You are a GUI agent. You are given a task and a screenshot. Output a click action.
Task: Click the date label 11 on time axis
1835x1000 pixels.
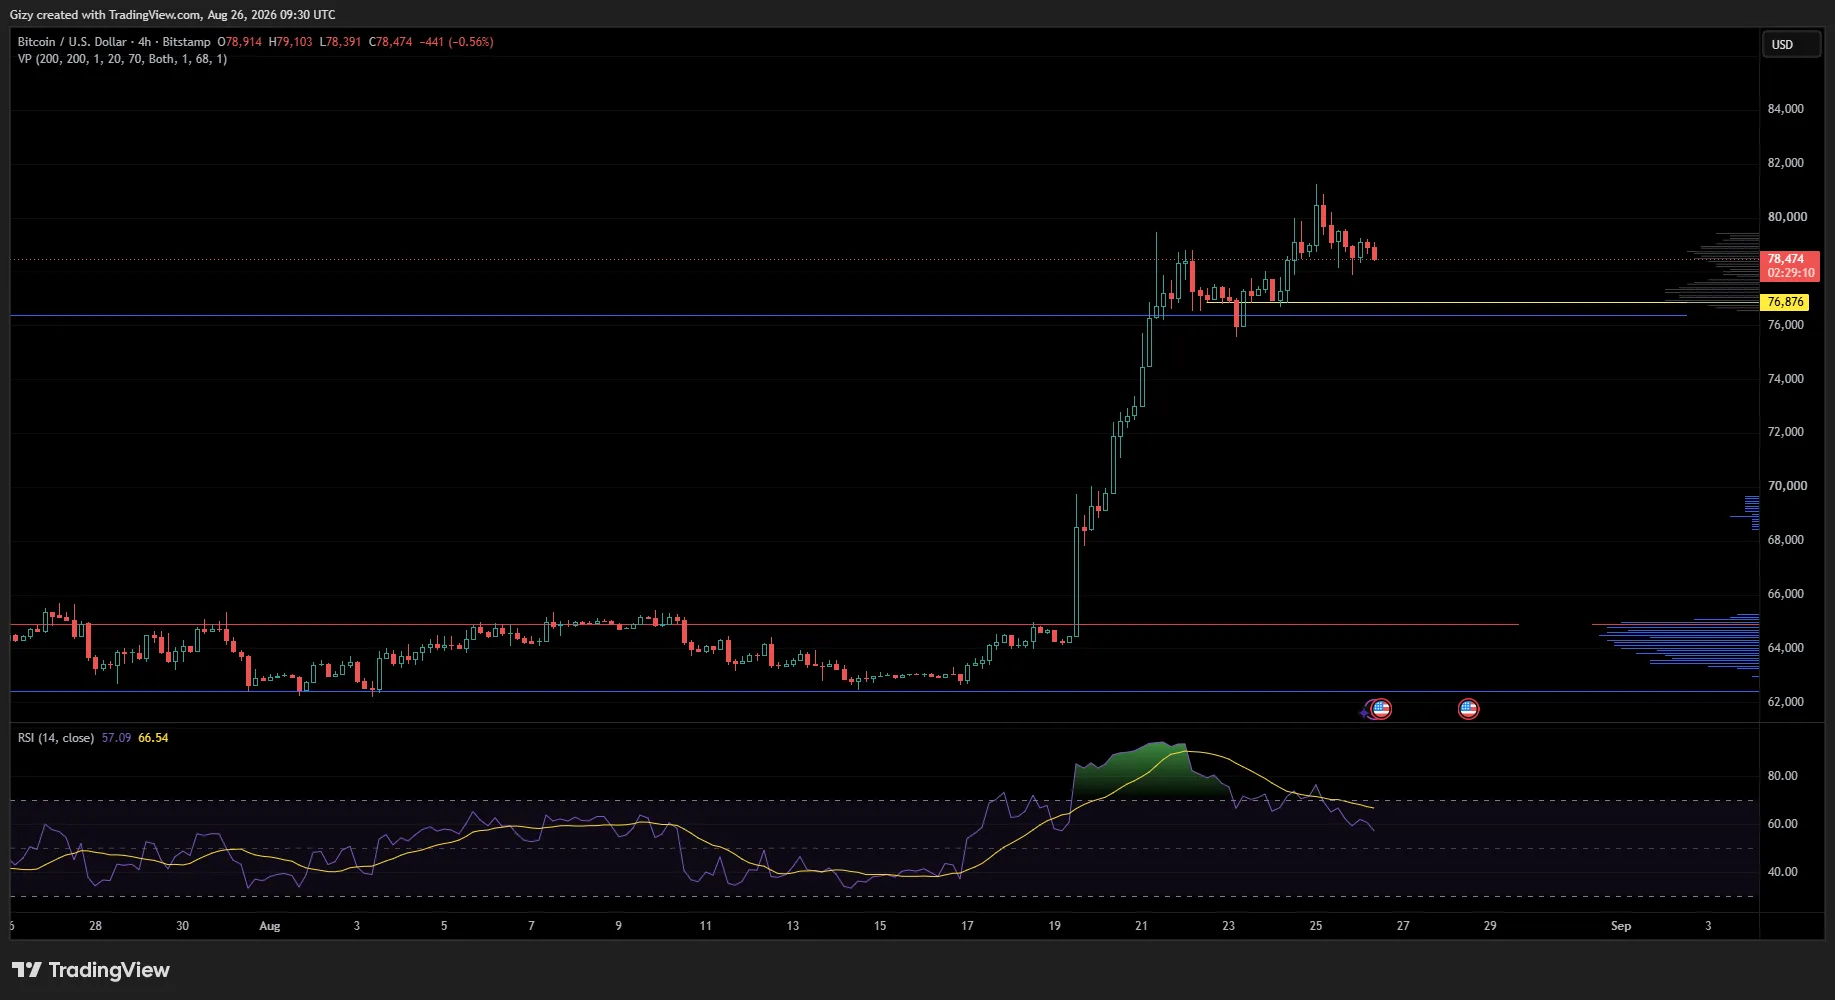705,926
